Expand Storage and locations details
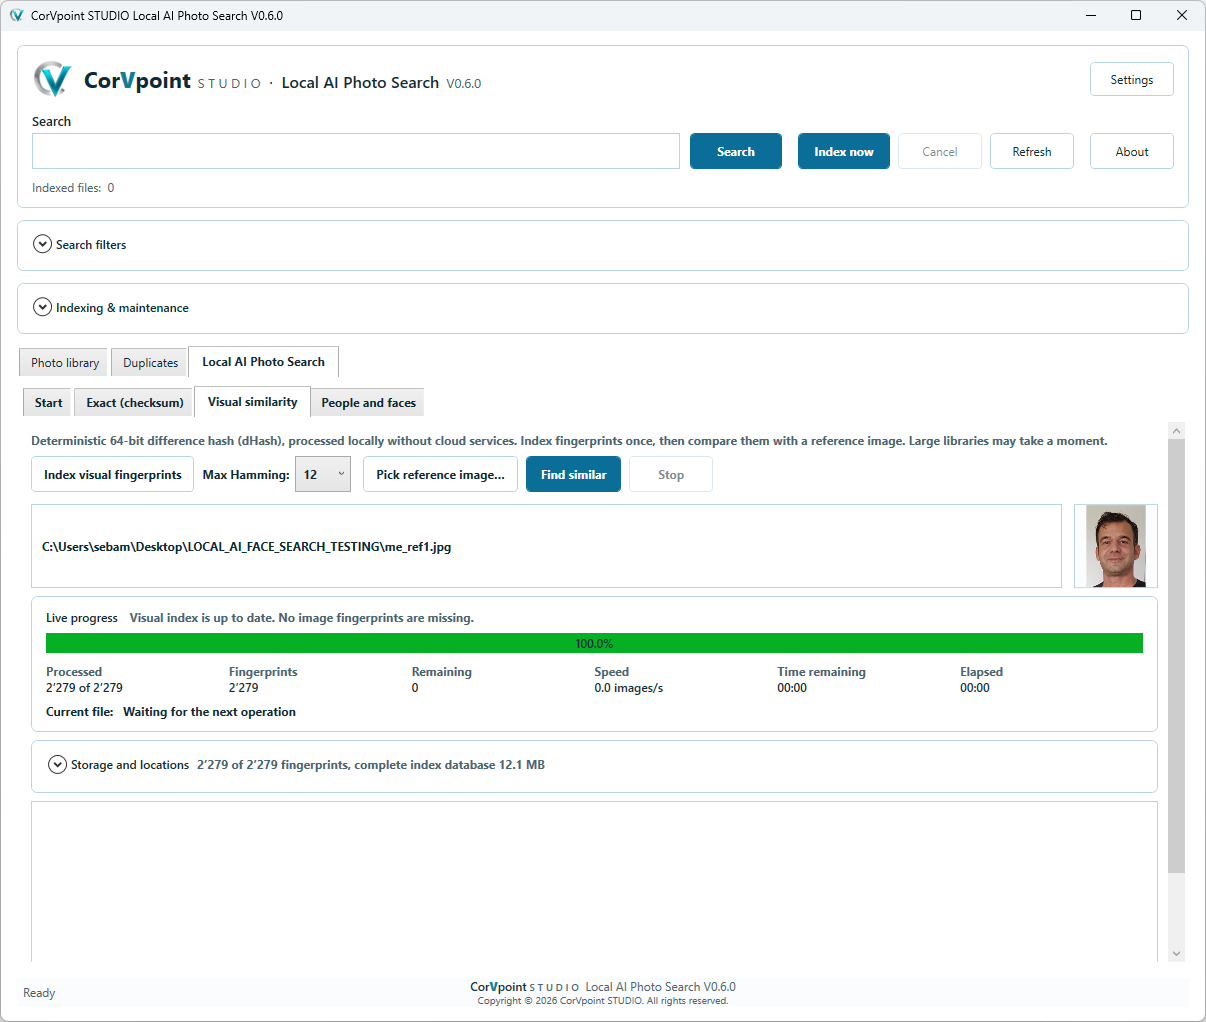 tap(58, 764)
